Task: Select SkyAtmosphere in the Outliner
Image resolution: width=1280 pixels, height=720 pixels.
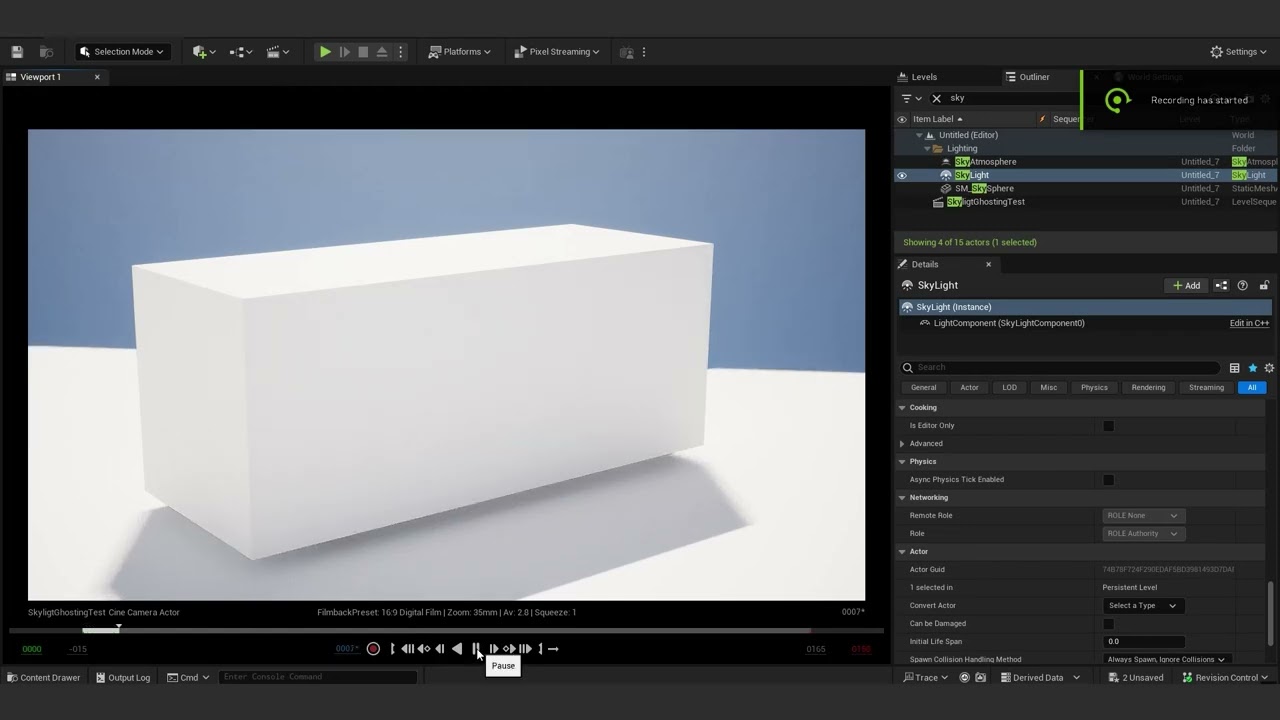Action: tap(985, 162)
